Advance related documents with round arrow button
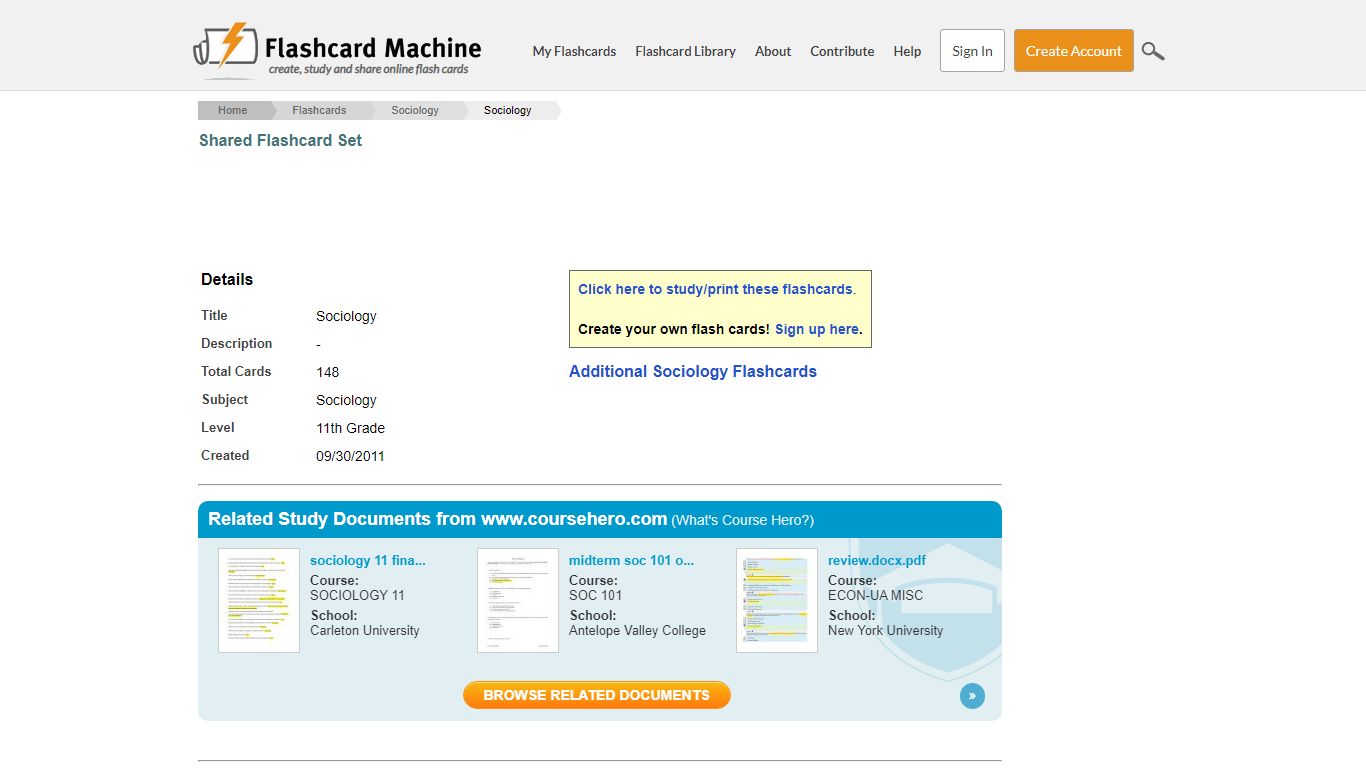 coord(972,696)
